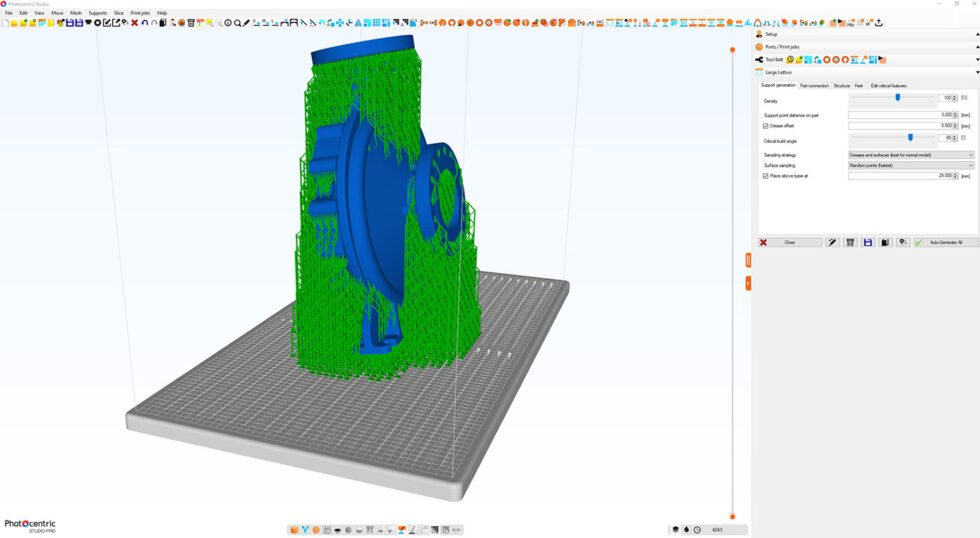Viewport: 980px width, 538px height.
Task: Click the magnifier zoom icon in toolbar
Action: (238, 23)
